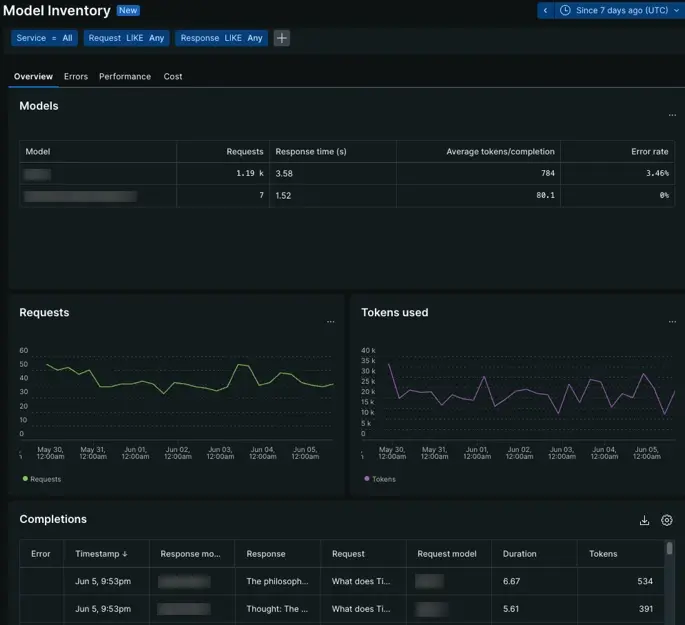This screenshot has height=625, width=685.
Task: Download completions data with download icon
Action: pyautogui.click(x=645, y=520)
